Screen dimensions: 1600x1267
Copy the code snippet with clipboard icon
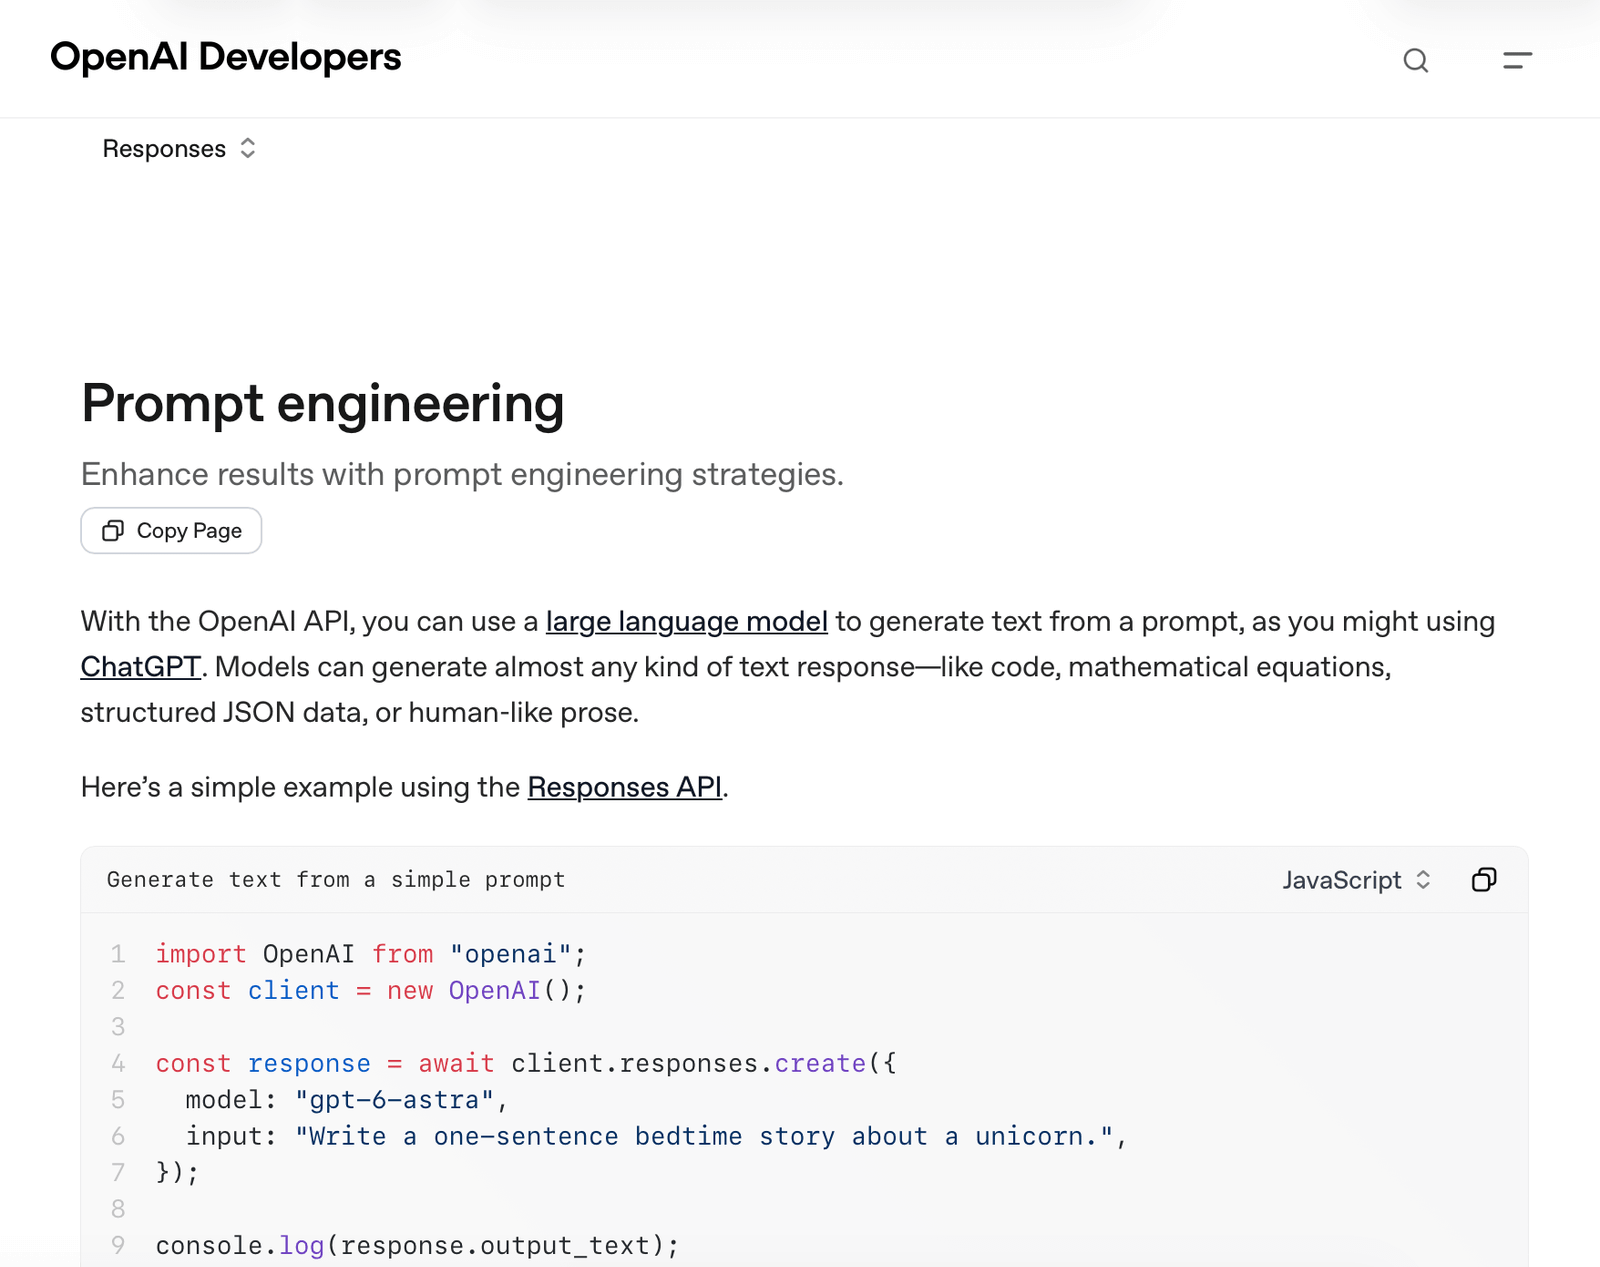pyautogui.click(x=1484, y=880)
